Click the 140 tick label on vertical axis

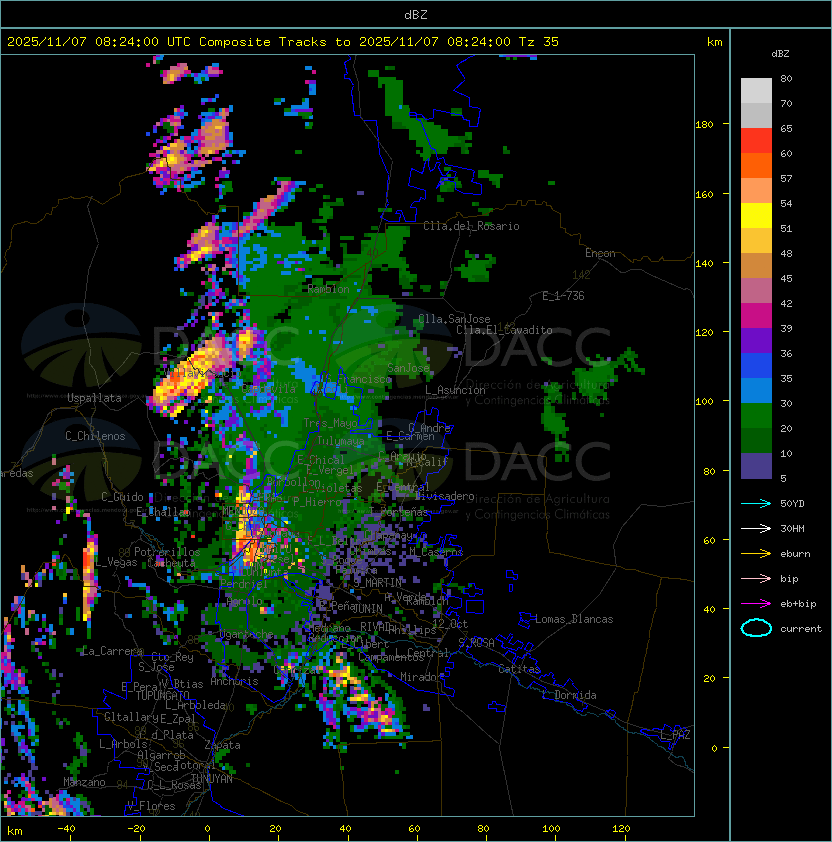pos(704,264)
